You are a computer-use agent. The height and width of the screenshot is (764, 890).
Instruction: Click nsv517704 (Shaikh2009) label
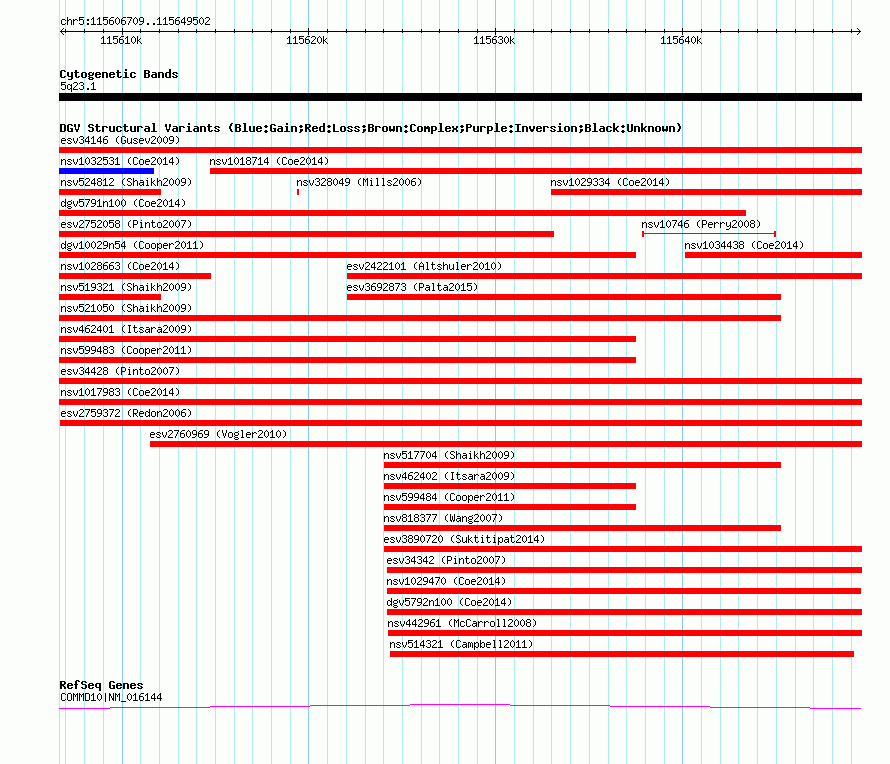[449, 455]
